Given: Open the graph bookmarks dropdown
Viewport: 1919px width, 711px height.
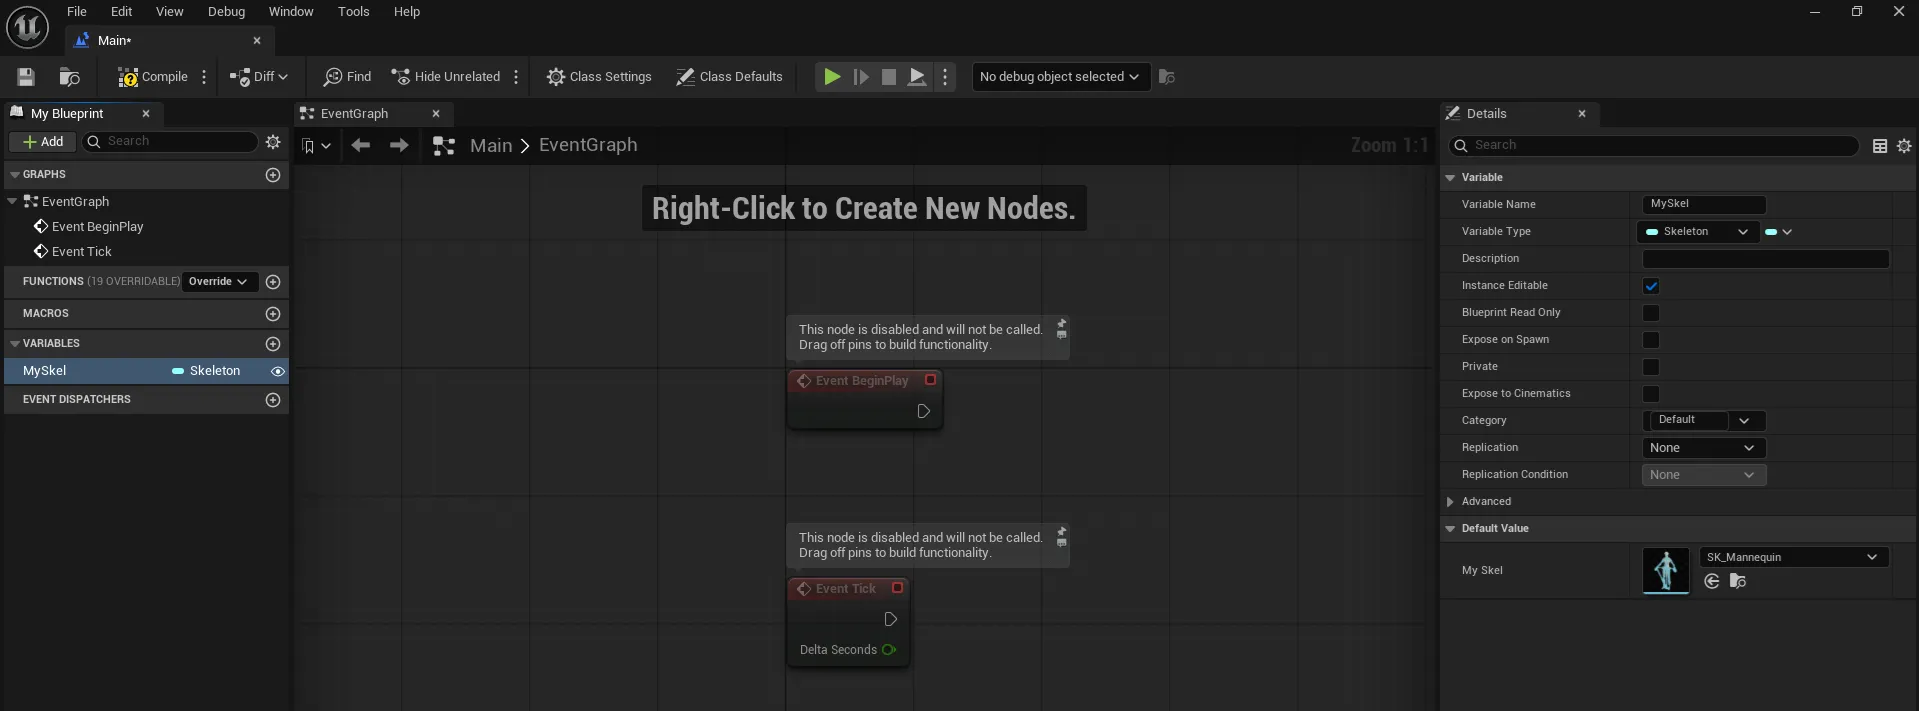Looking at the screenshot, I should 316,146.
